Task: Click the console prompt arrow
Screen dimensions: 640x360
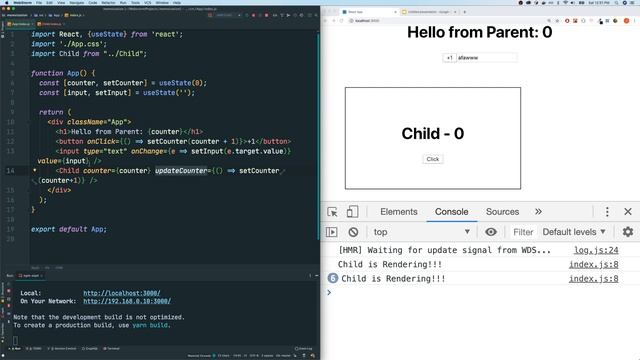Action: 329,292
